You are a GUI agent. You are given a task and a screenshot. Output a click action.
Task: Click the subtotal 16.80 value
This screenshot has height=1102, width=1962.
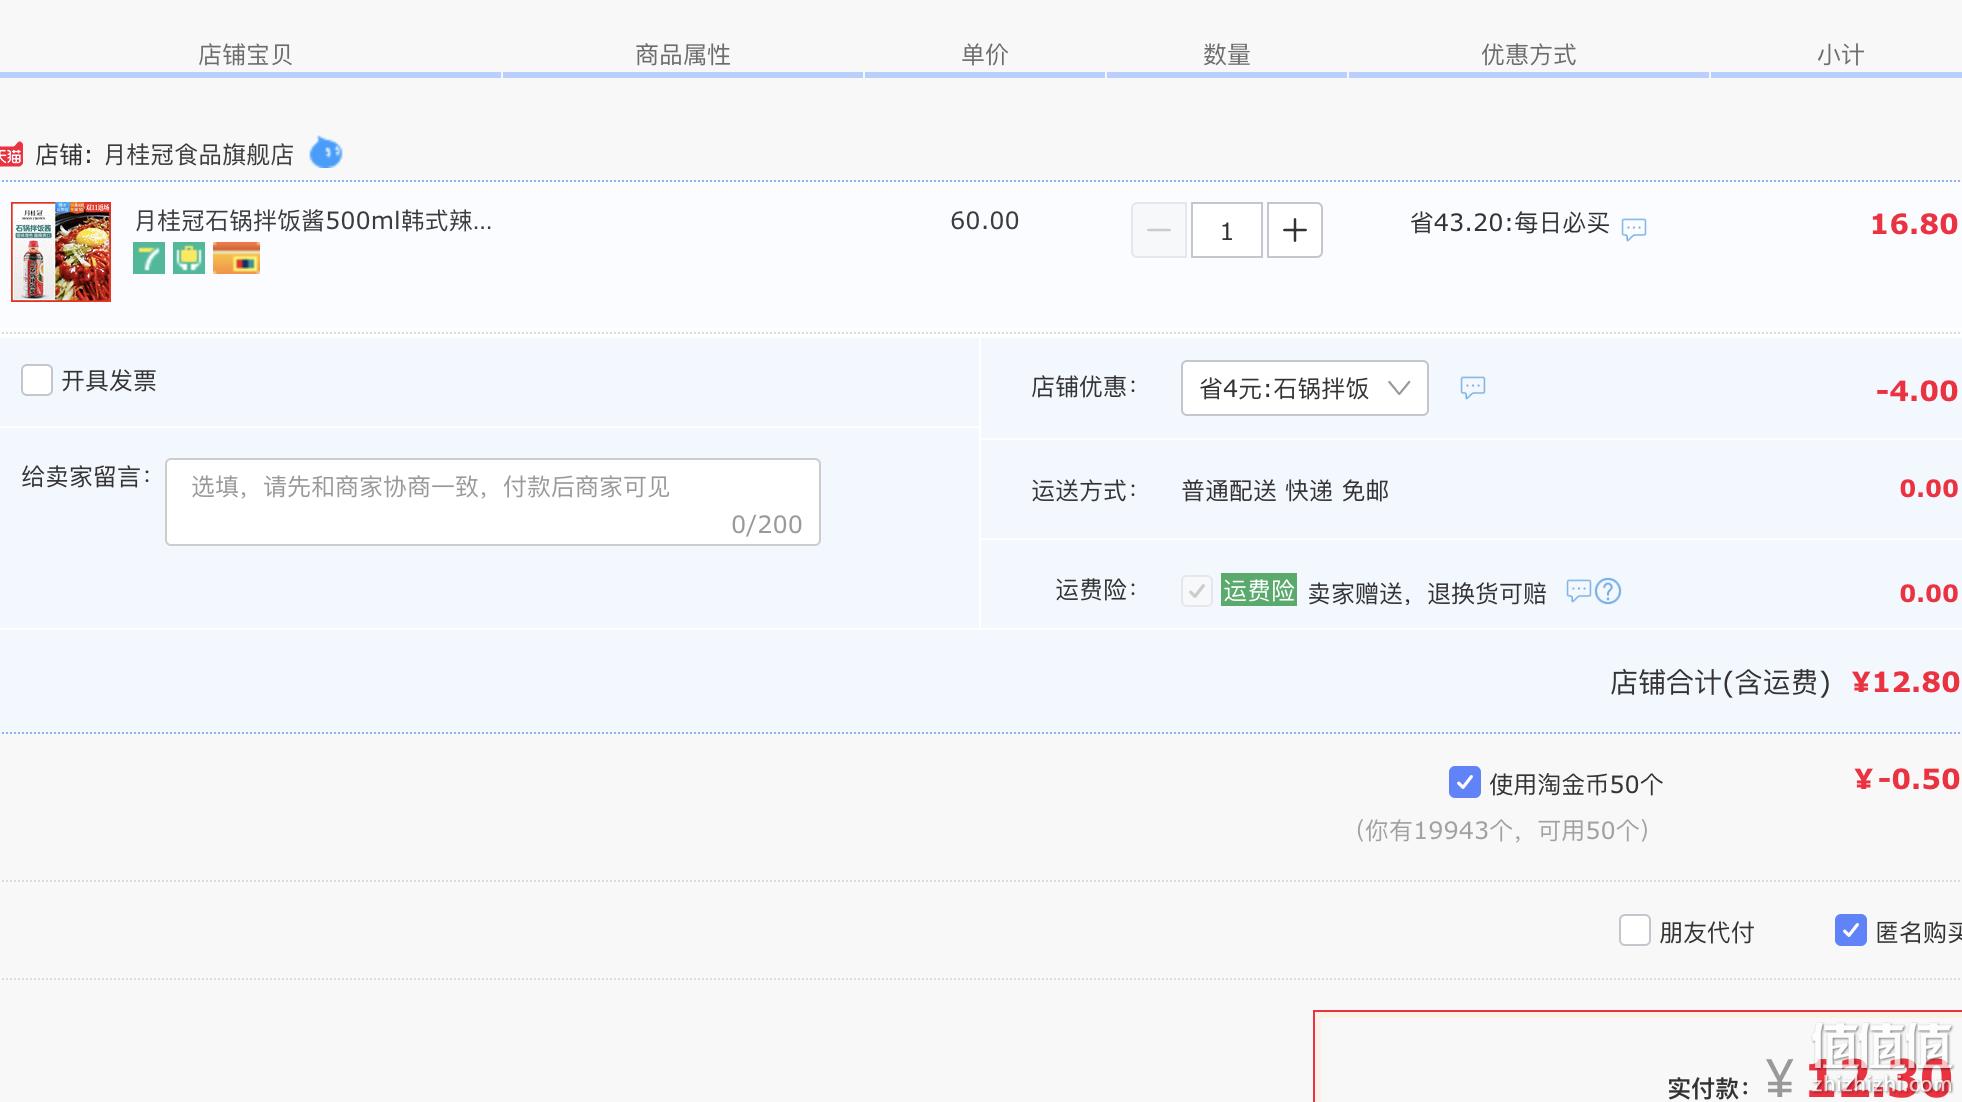pos(1914,224)
